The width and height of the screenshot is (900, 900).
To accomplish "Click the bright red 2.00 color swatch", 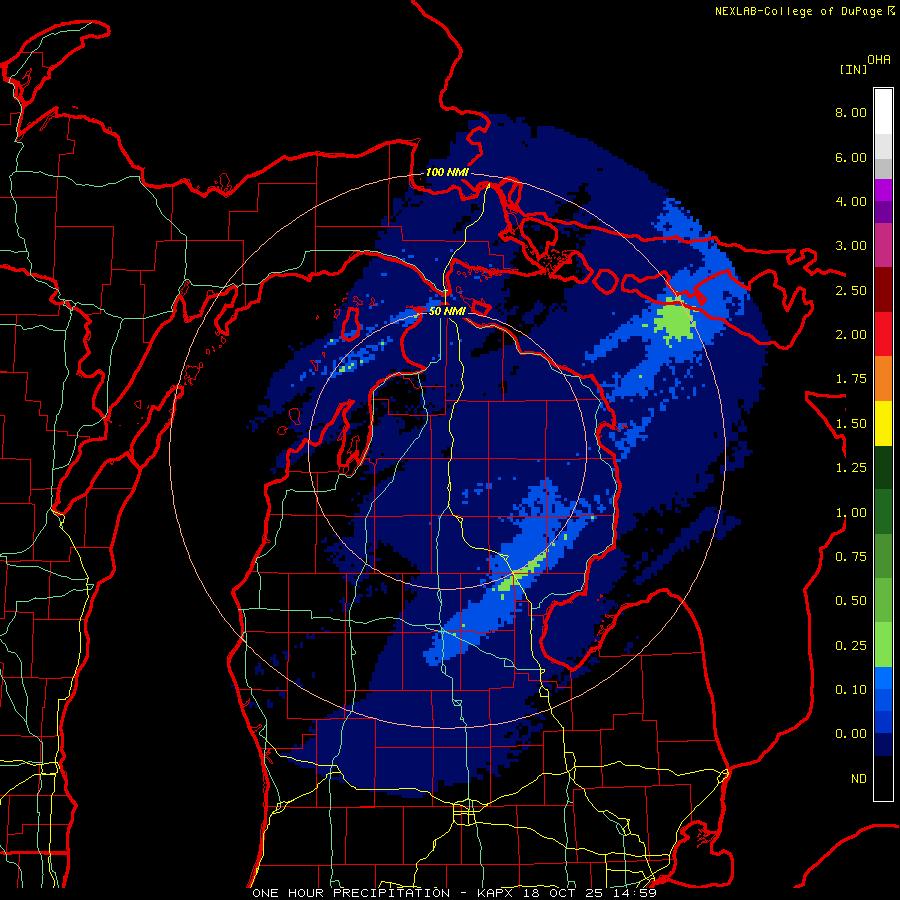I will (x=883, y=334).
